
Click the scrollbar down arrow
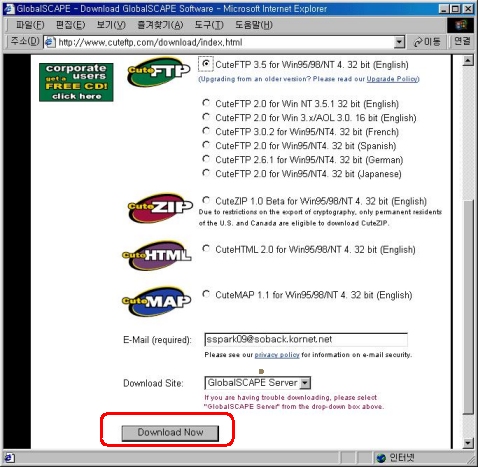point(468,443)
